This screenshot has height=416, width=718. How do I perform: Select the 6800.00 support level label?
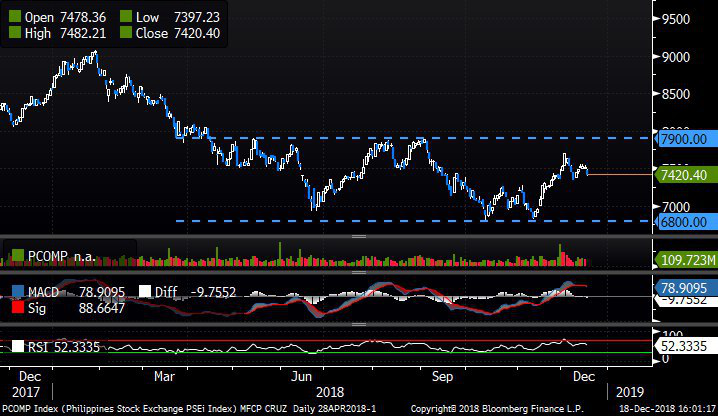(x=684, y=221)
